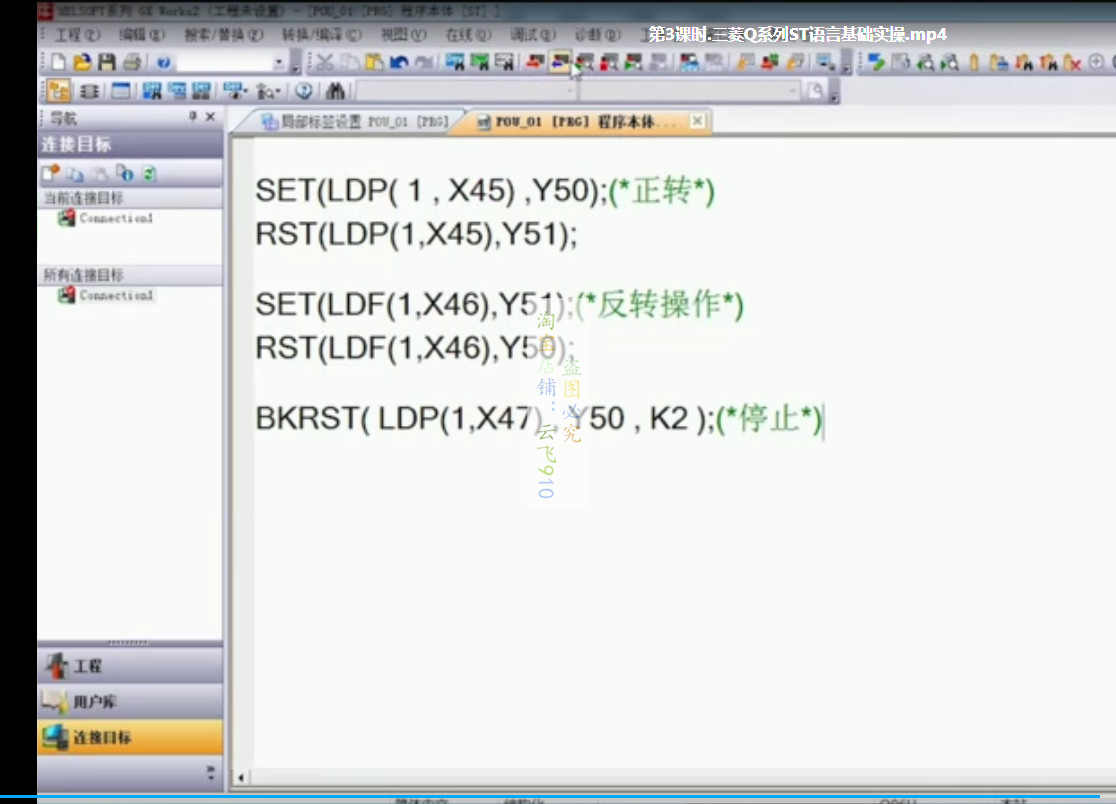Image resolution: width=1116 pixels, height=804 pixels.
Task: Click the new connection icon in navigation panel
Action: click(x=51, y=174)
